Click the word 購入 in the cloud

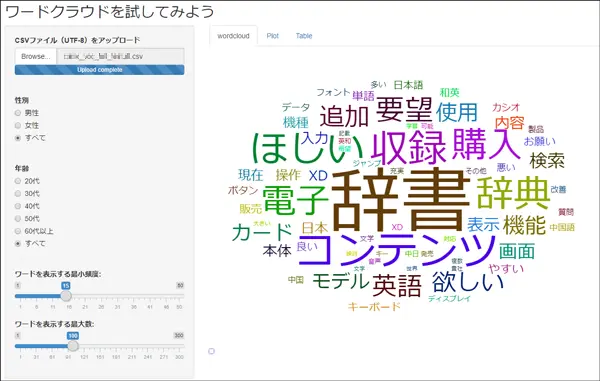pyautogui.click(x=486, y=144)
